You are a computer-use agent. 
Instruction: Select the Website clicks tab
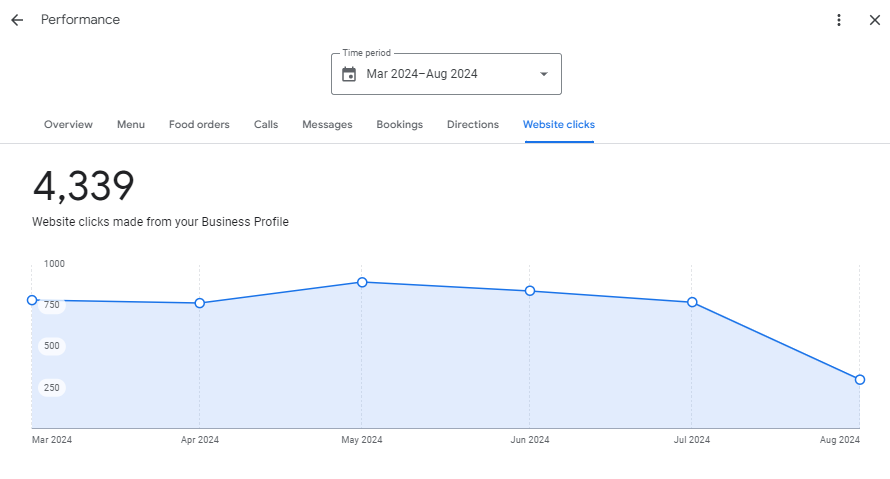pyautogui.click(x=558, y=125)
